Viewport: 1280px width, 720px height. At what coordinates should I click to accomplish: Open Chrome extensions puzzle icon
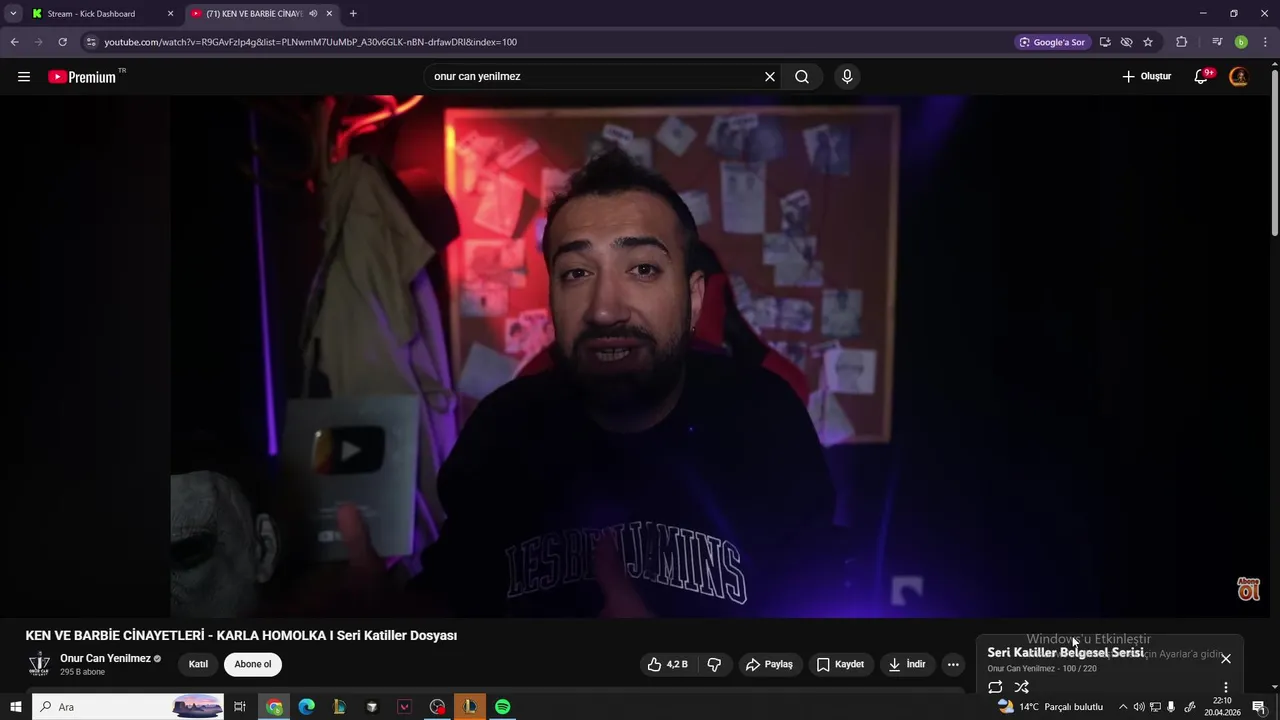(x=1182, y=42)
